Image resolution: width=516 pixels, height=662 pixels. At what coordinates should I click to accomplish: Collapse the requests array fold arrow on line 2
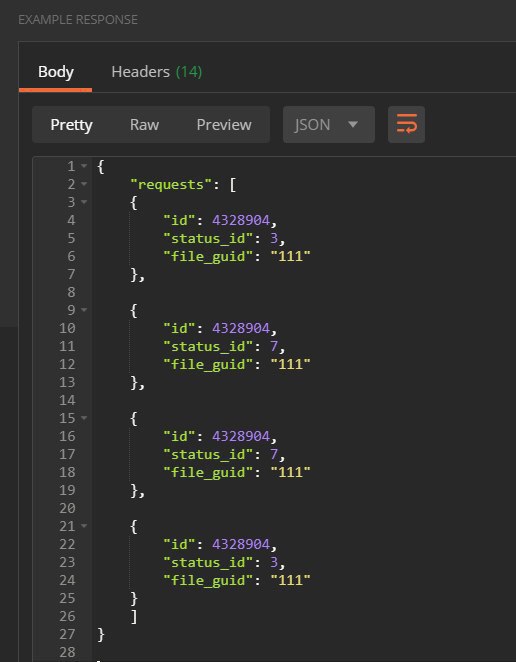pyautogui.click(x=84, y=184)
